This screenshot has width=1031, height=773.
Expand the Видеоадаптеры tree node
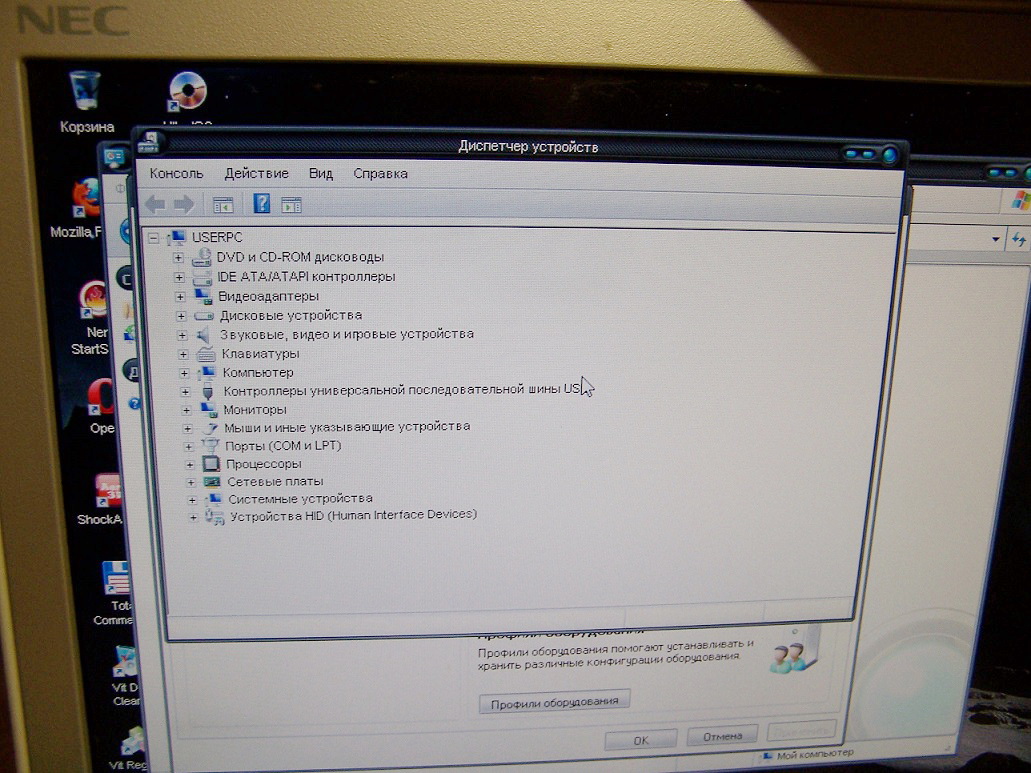(x=180, y=296)
